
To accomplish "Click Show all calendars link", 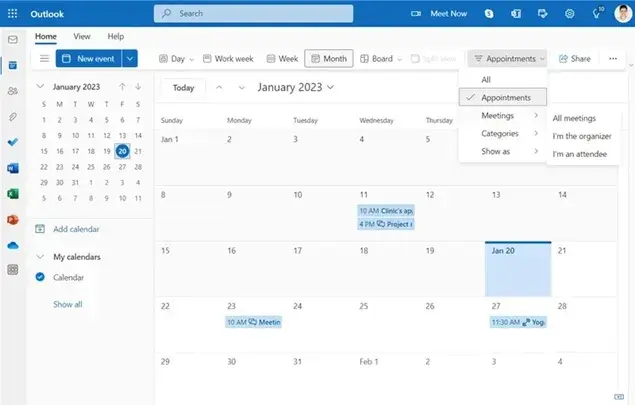I will point(68,304).
